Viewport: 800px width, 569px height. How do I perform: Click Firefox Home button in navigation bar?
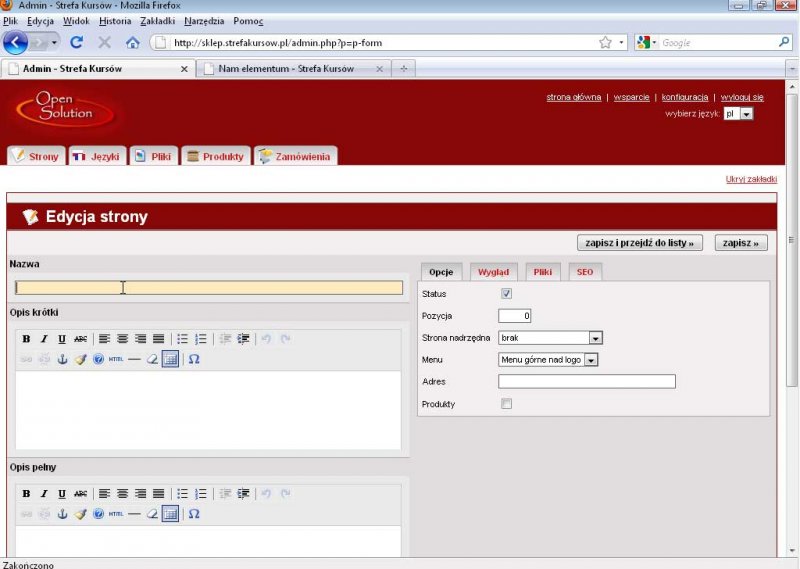pos(132,43)
